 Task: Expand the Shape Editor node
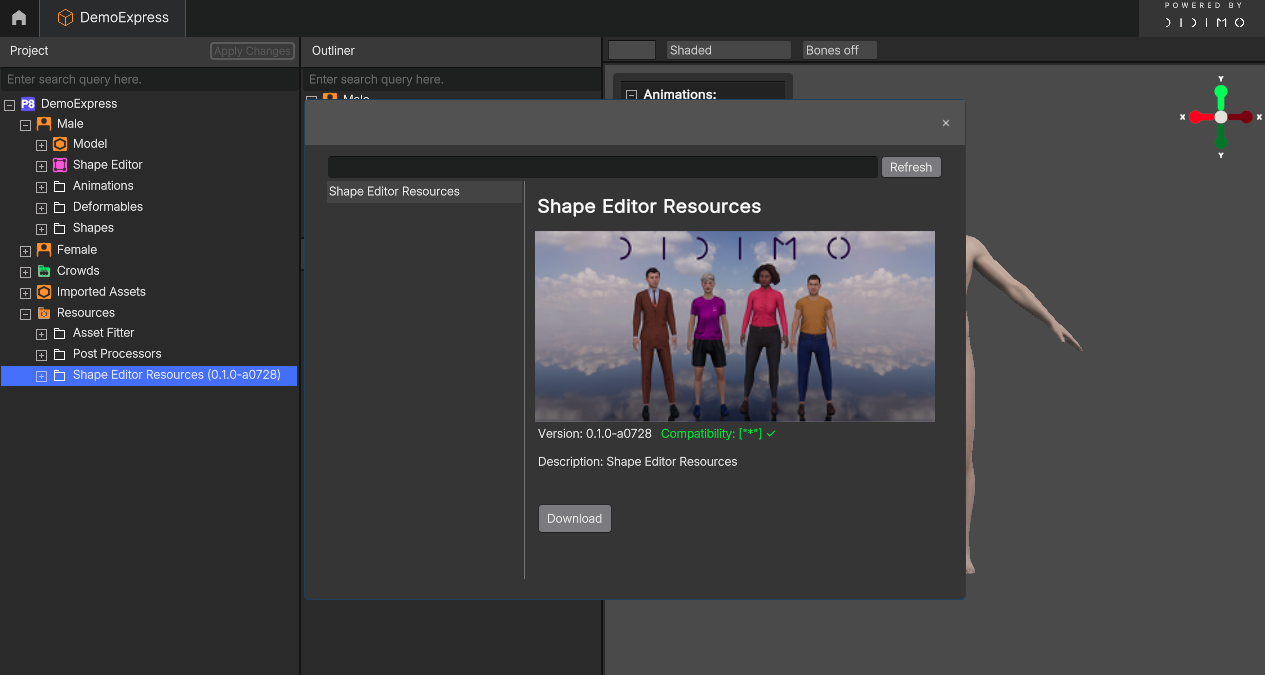click(x=41, y=166)
